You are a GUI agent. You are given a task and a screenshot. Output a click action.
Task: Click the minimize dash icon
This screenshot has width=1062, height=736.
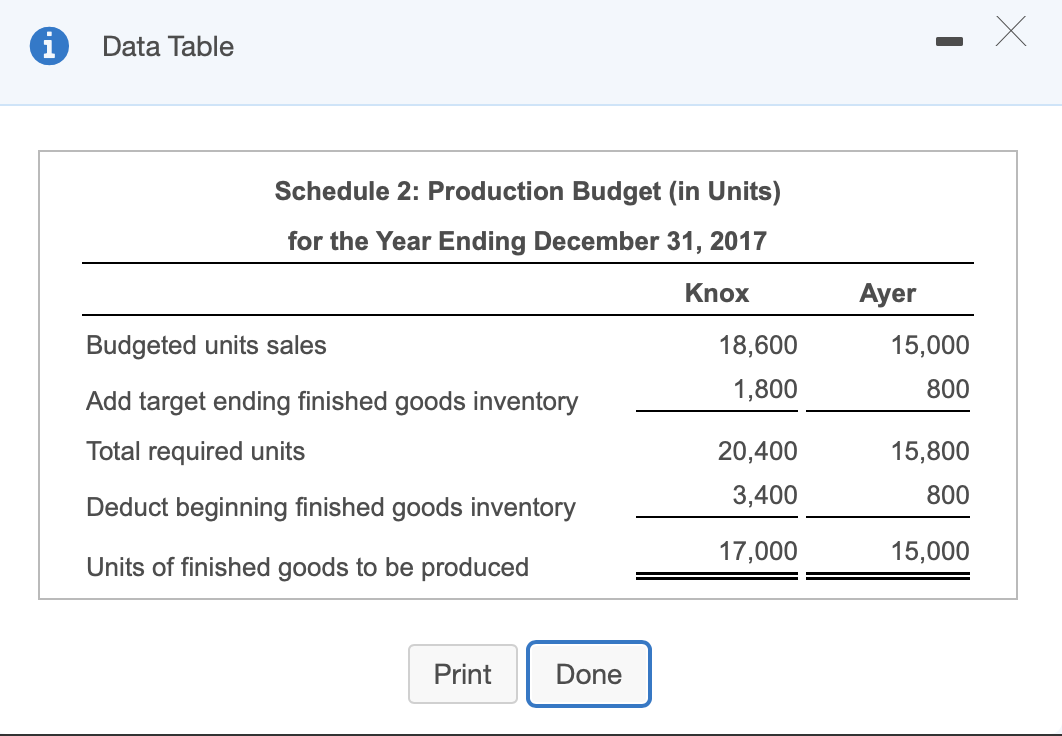(x=947, y=42)
